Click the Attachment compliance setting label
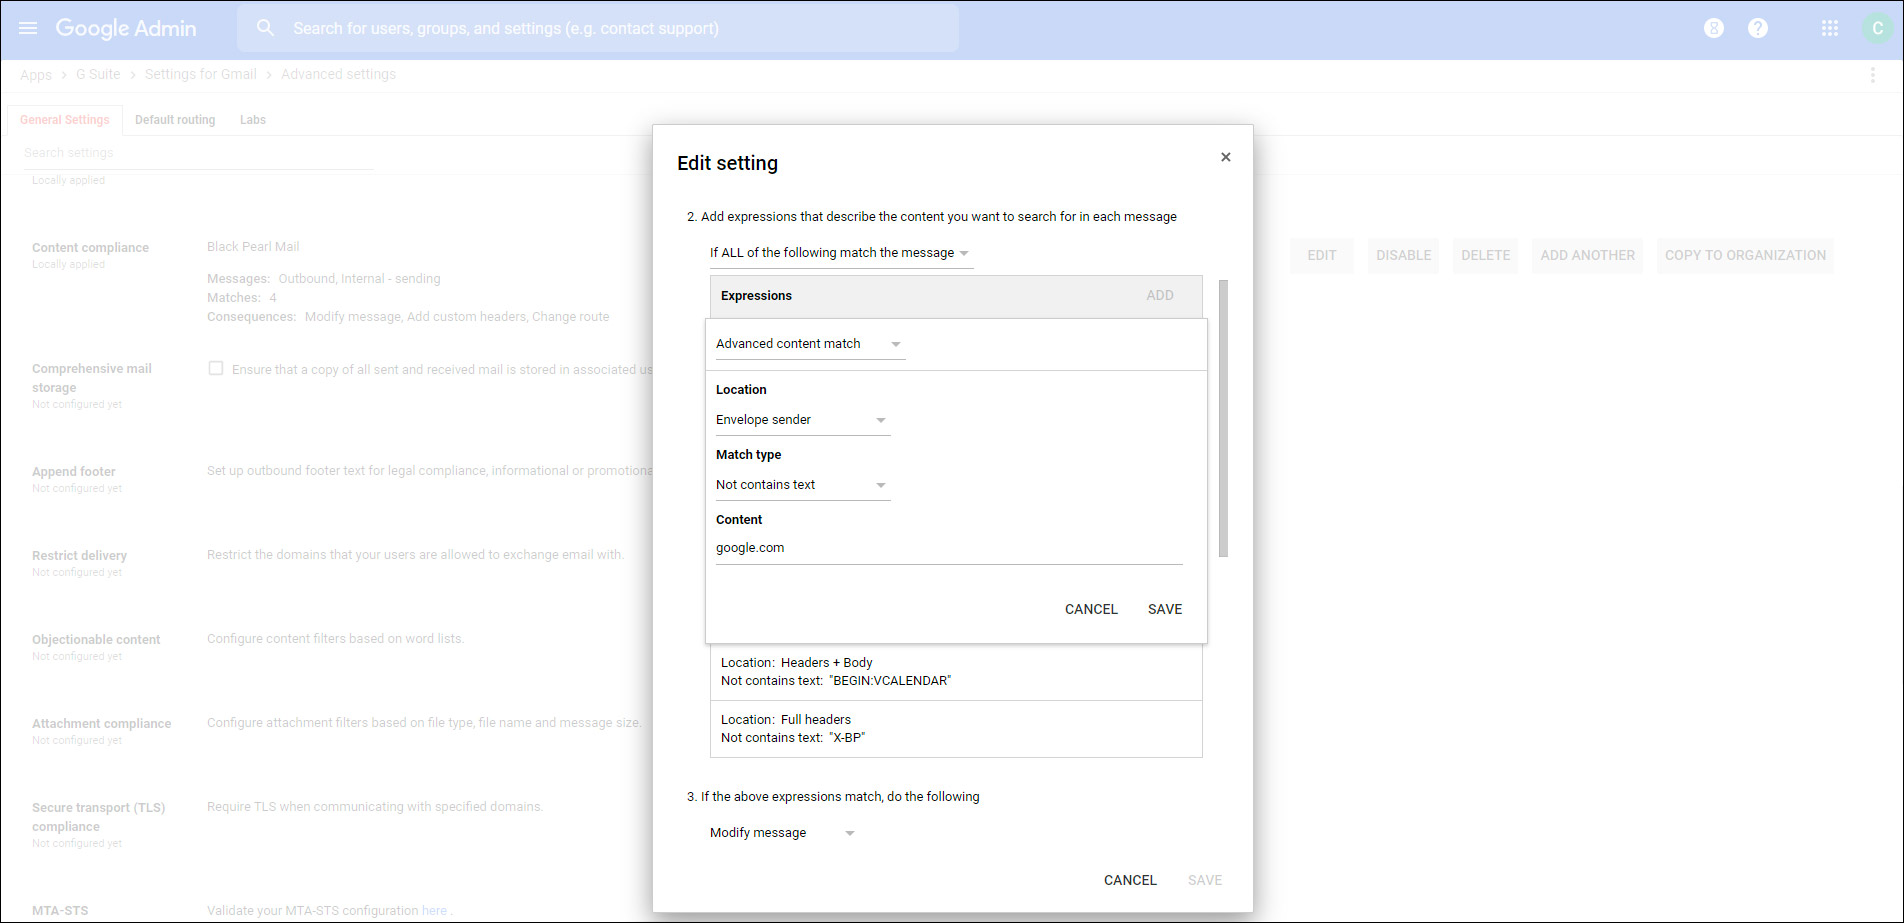 tap(101, 724)
